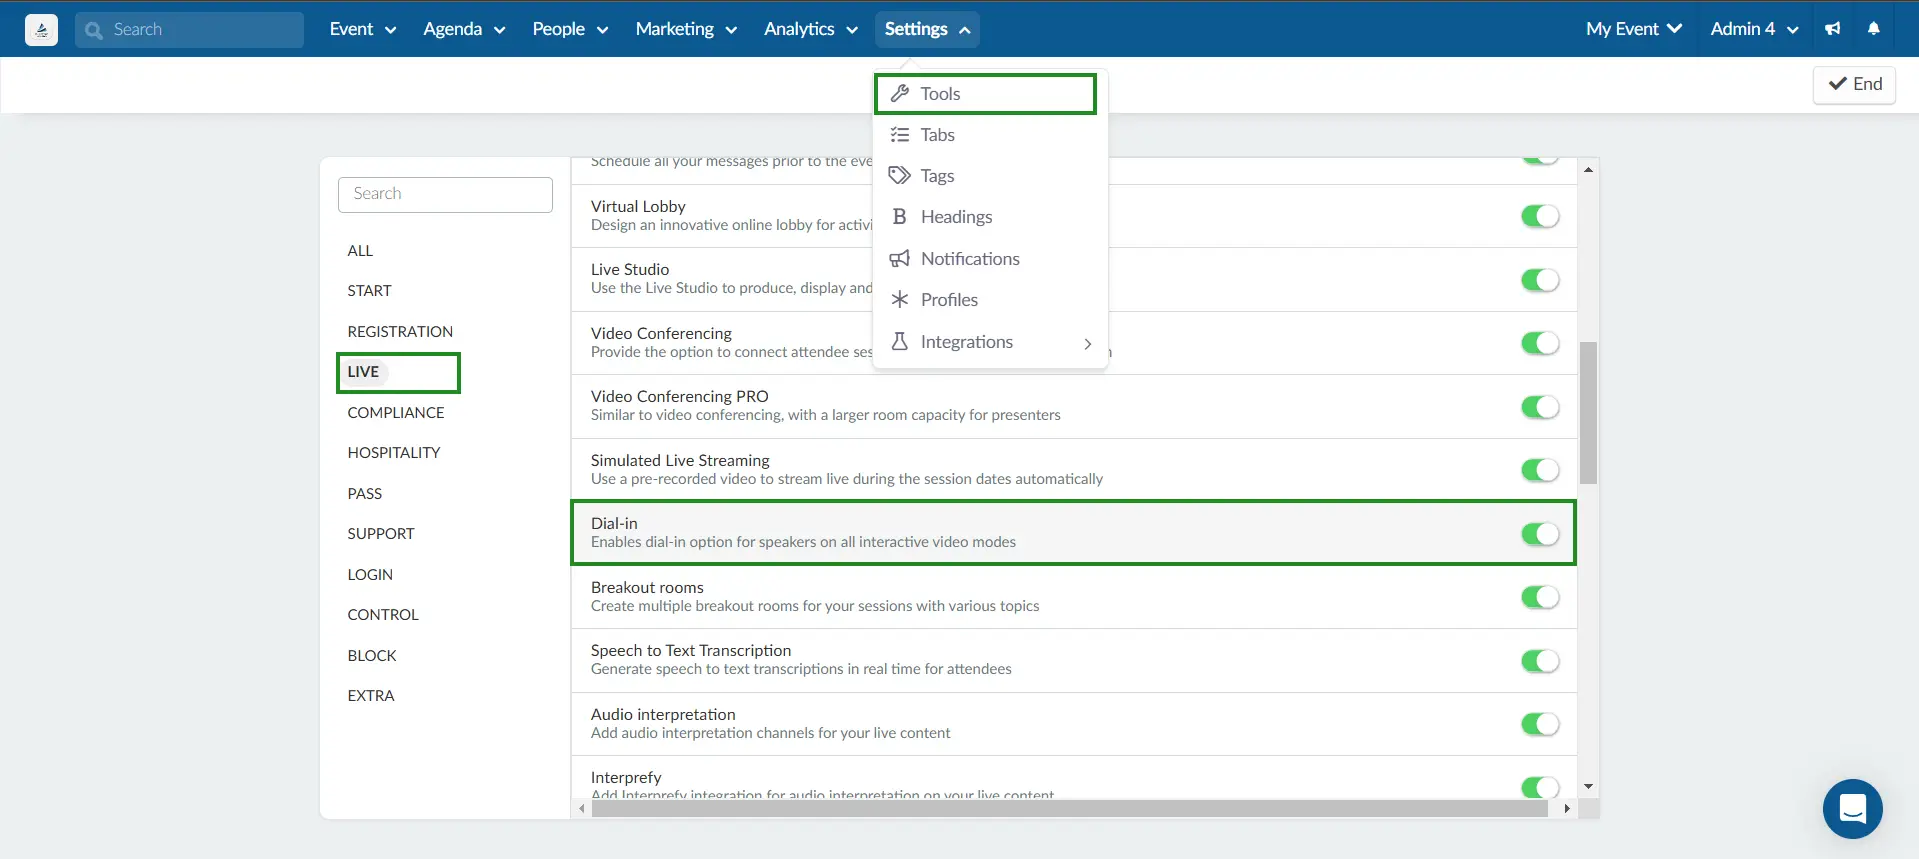The image size is (1919, 859).
Task: Click the megaphone icon beside Notifications
Action: [900, 258]
